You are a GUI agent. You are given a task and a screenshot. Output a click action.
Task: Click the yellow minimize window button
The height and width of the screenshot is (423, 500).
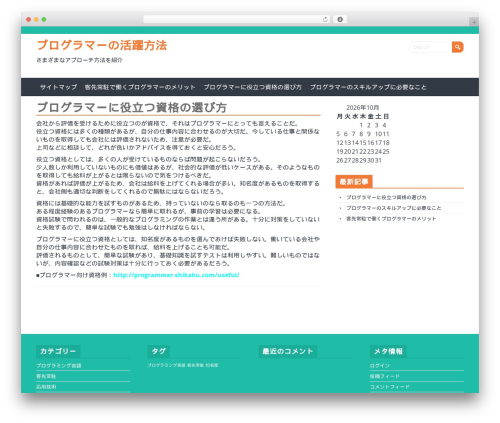point(36,19)
